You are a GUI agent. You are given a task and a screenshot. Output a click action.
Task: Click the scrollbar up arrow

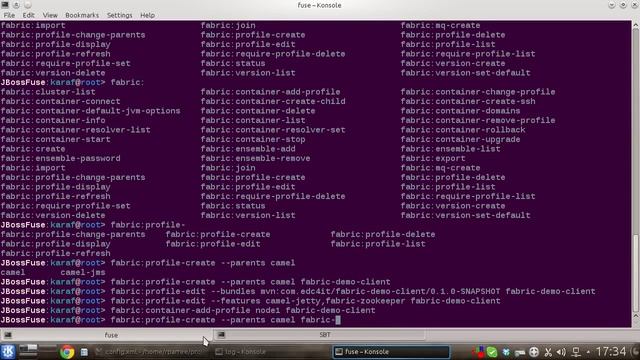pos(636,25)
